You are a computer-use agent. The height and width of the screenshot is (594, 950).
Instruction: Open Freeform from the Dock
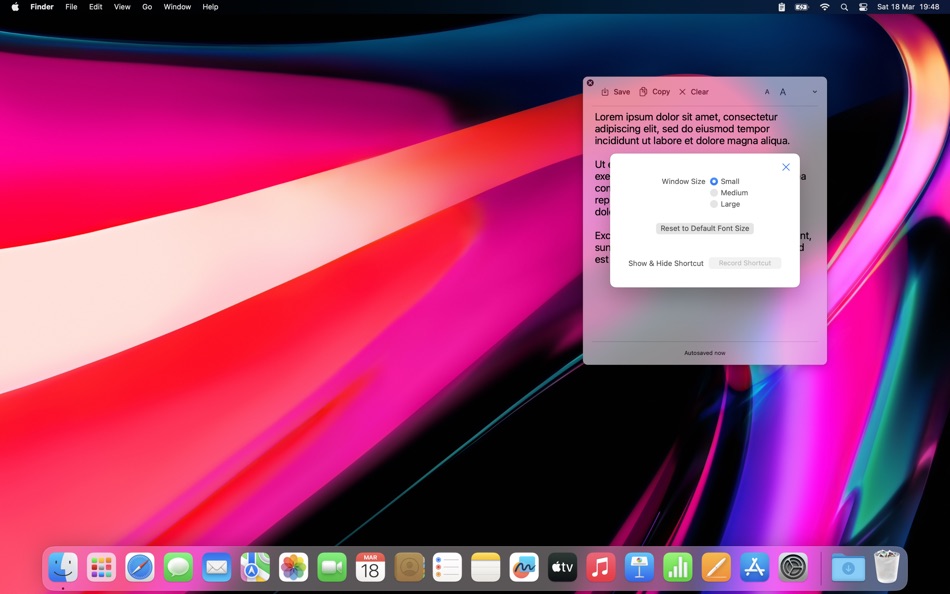pos(524,567)
